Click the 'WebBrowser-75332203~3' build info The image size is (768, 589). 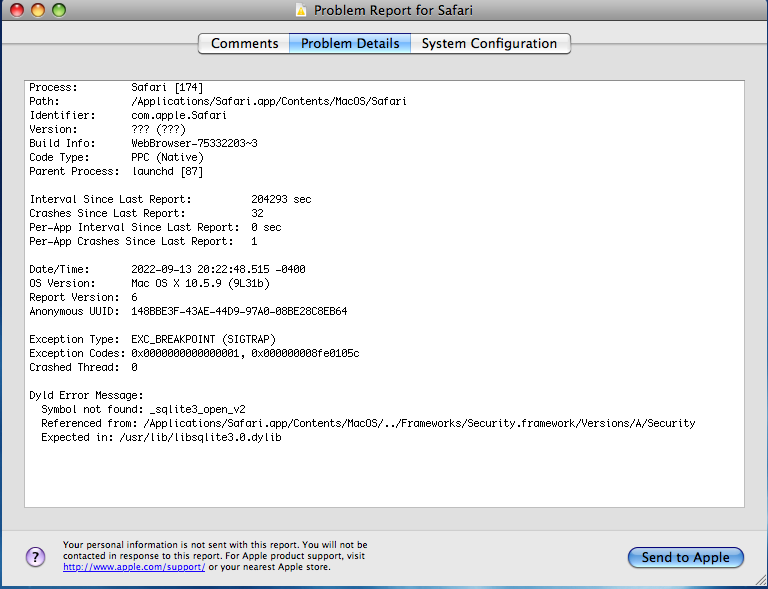pos(194,143)
